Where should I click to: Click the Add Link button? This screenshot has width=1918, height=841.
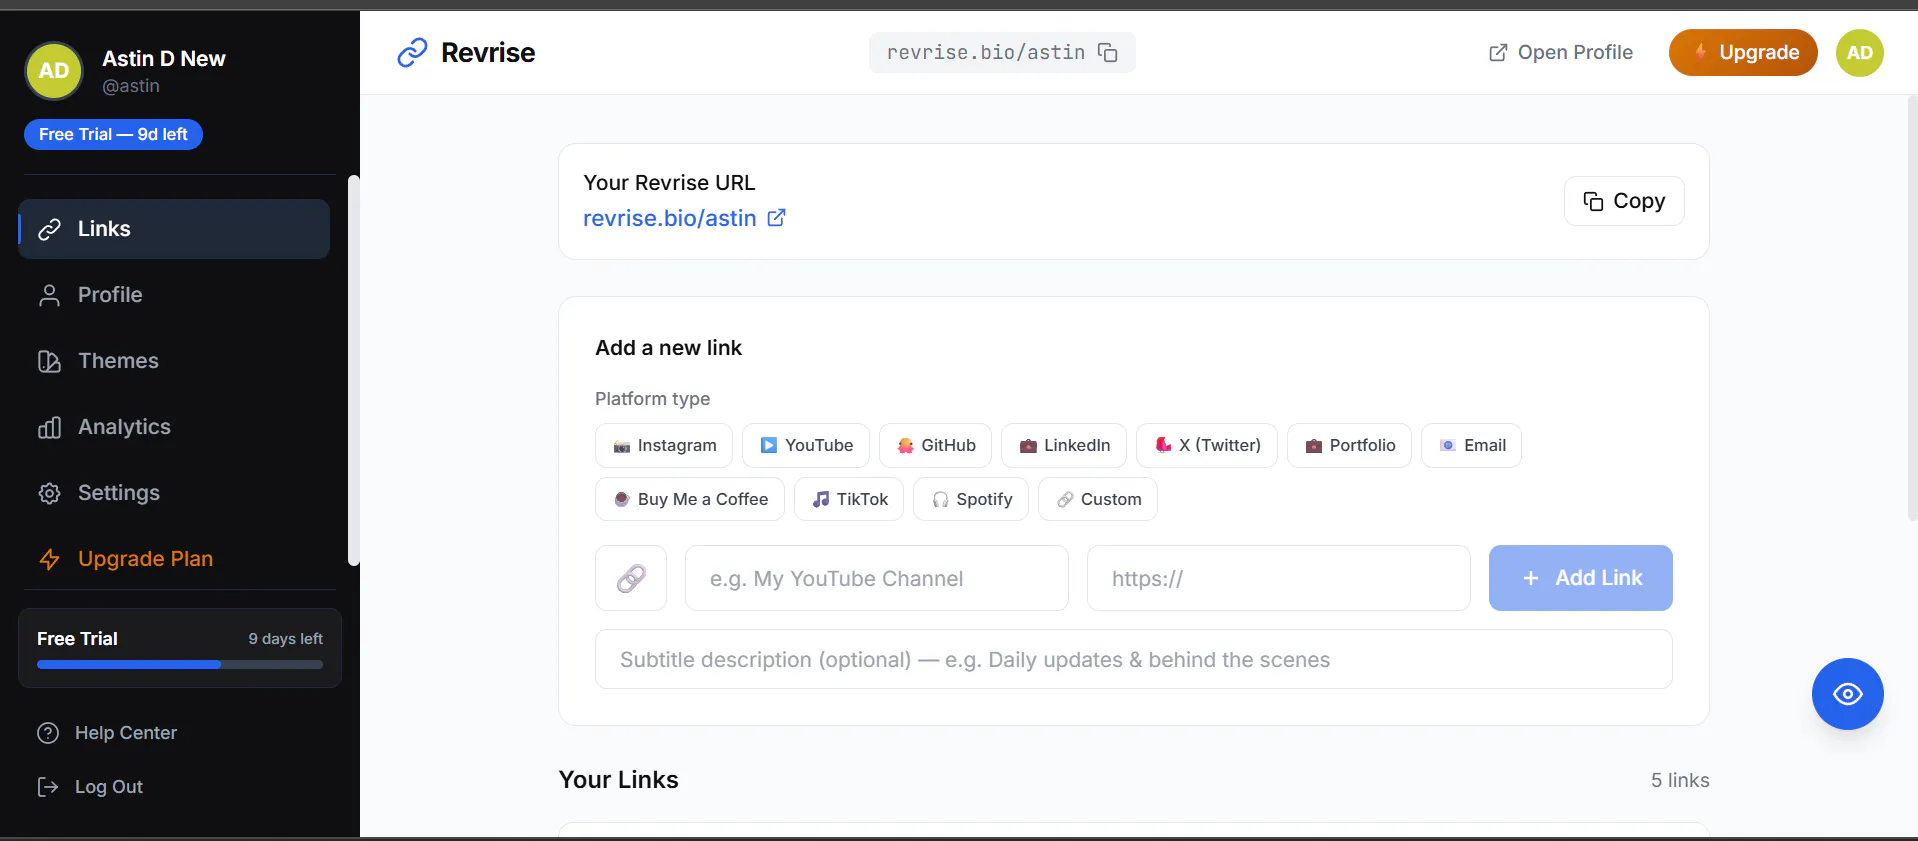coord(1580,578)
